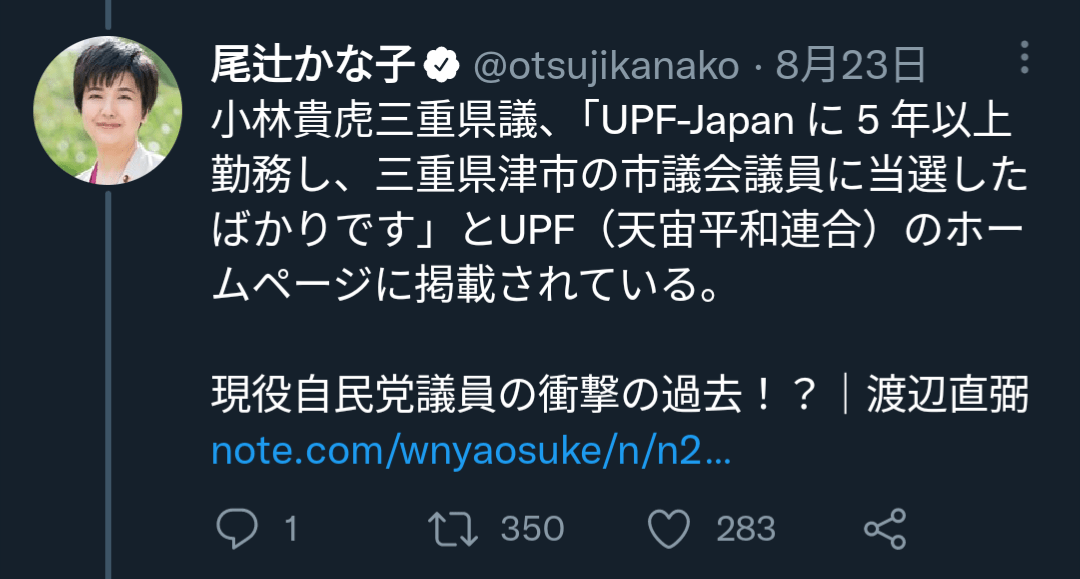Open the @otsujikanako handle link
This screenshot has width=1080, height=579.
pos(605,67)
